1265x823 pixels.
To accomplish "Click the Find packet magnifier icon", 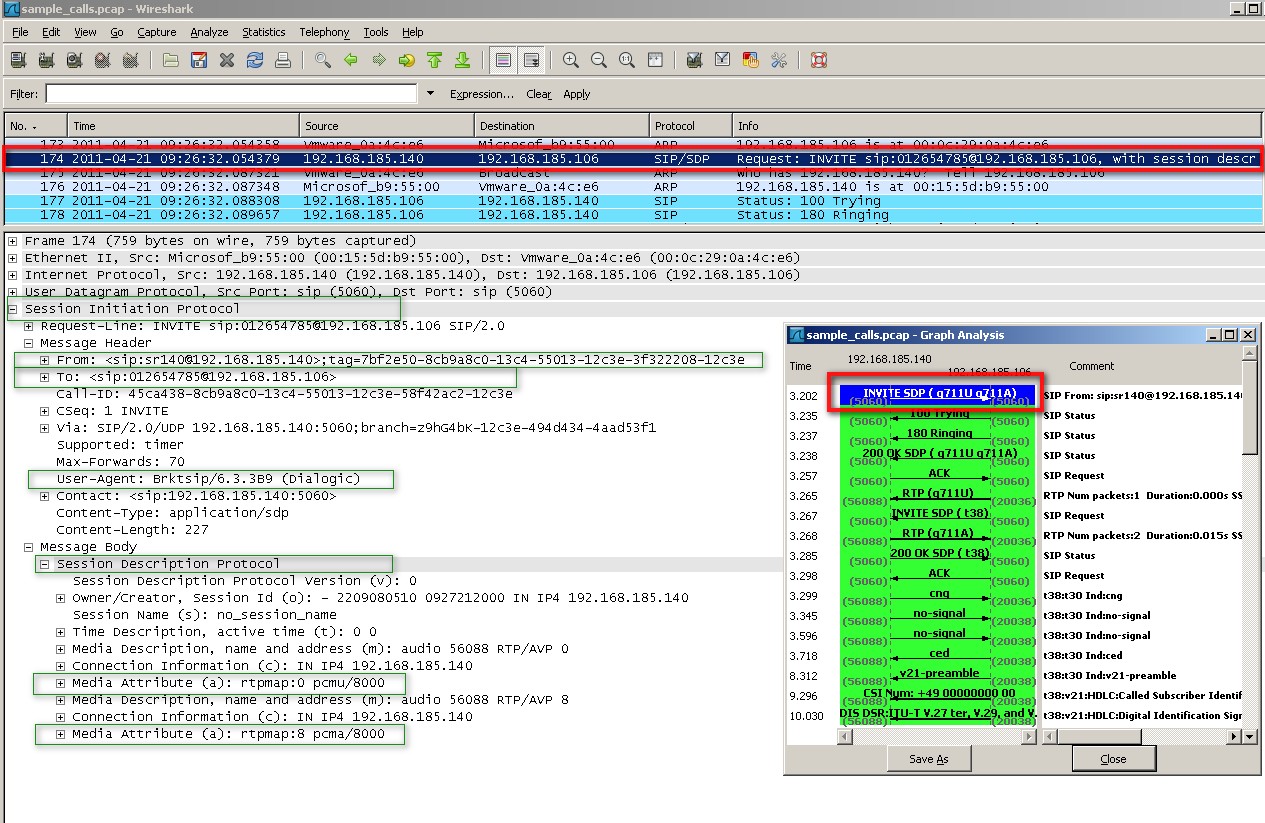I will tap(322, 61).
